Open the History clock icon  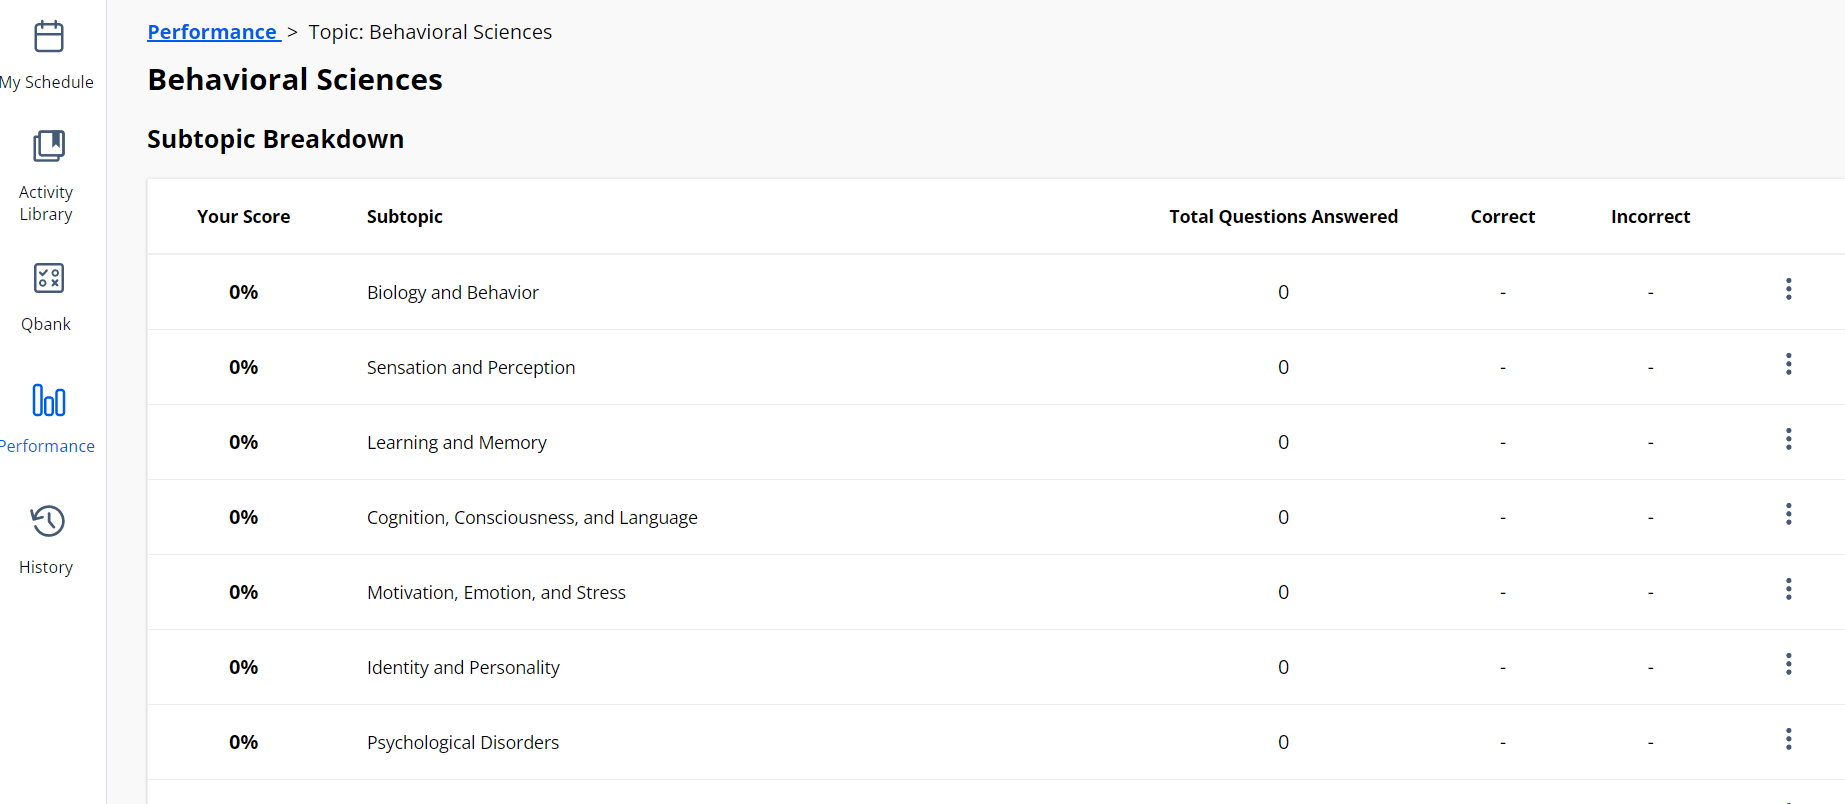(x=48, y=521)
